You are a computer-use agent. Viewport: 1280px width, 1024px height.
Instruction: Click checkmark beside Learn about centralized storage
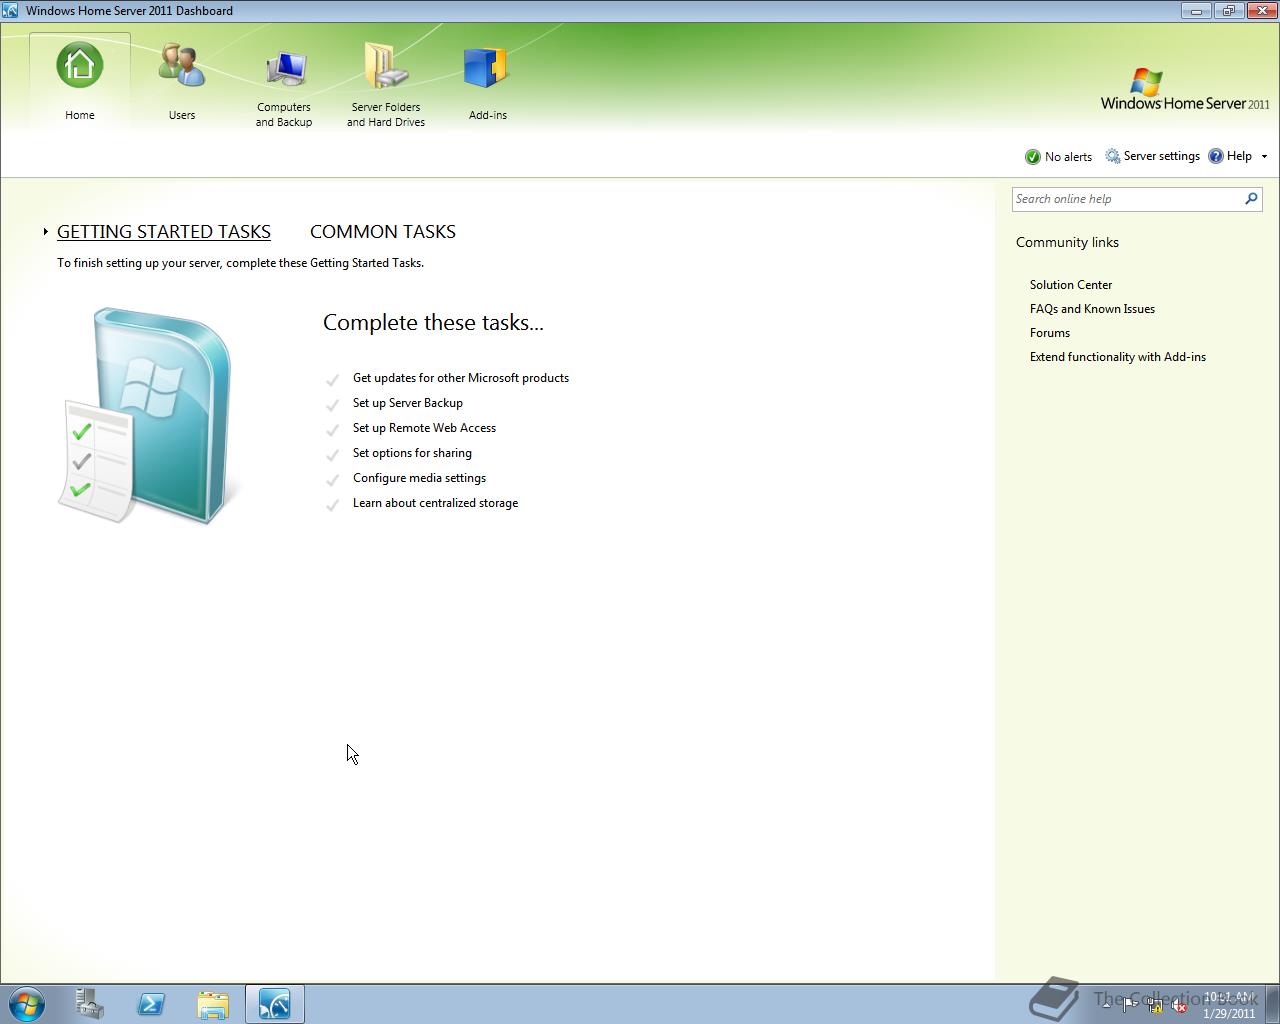[x=332, y=504]
